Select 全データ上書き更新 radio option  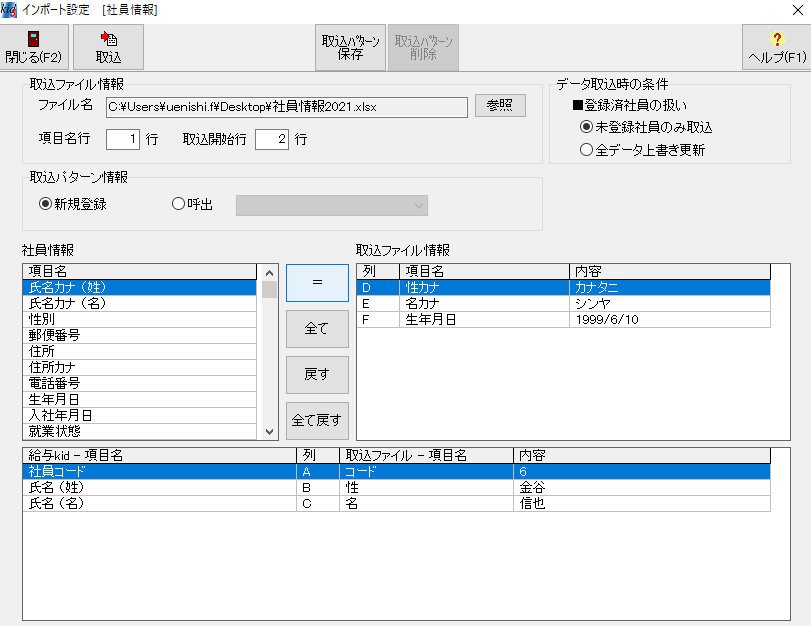click(x=587, y=150)
